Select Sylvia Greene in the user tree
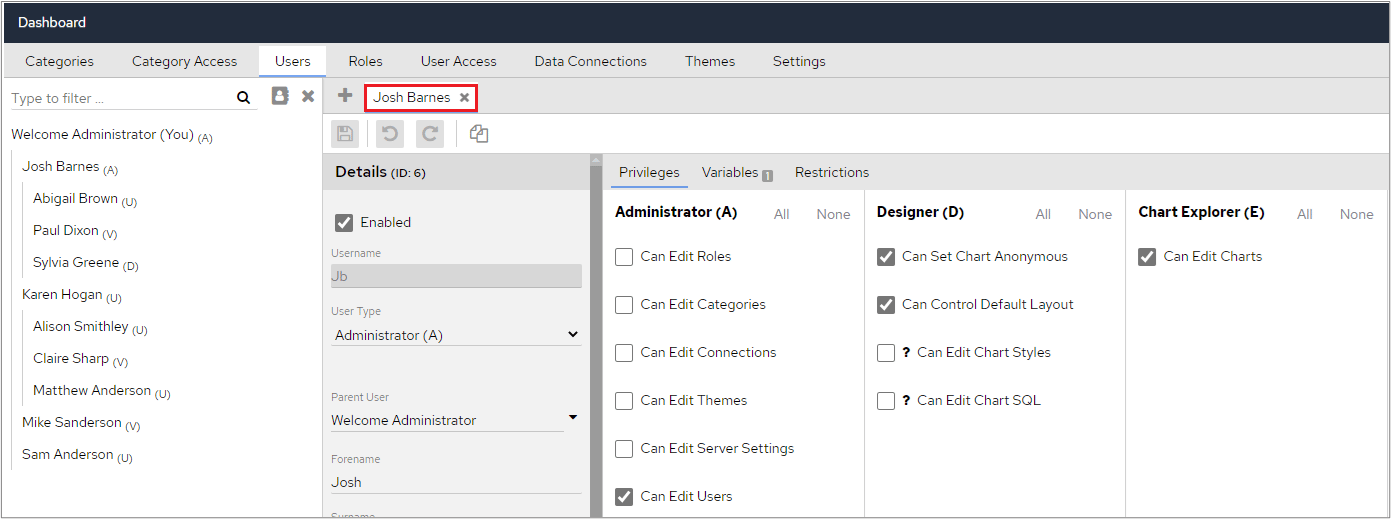The height and width of the screenshot is (519, 1391). pos(86,263)
